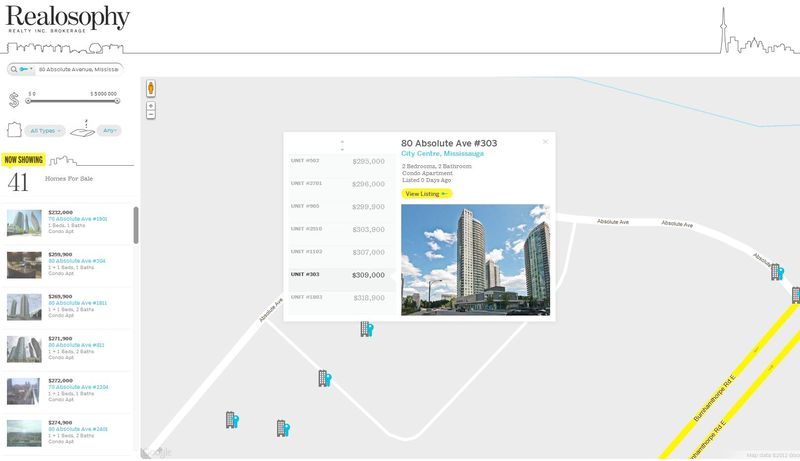Open the key-shaped search type dropdown
Viewport: 800px width, 461px height.
[x=26, y=69]
